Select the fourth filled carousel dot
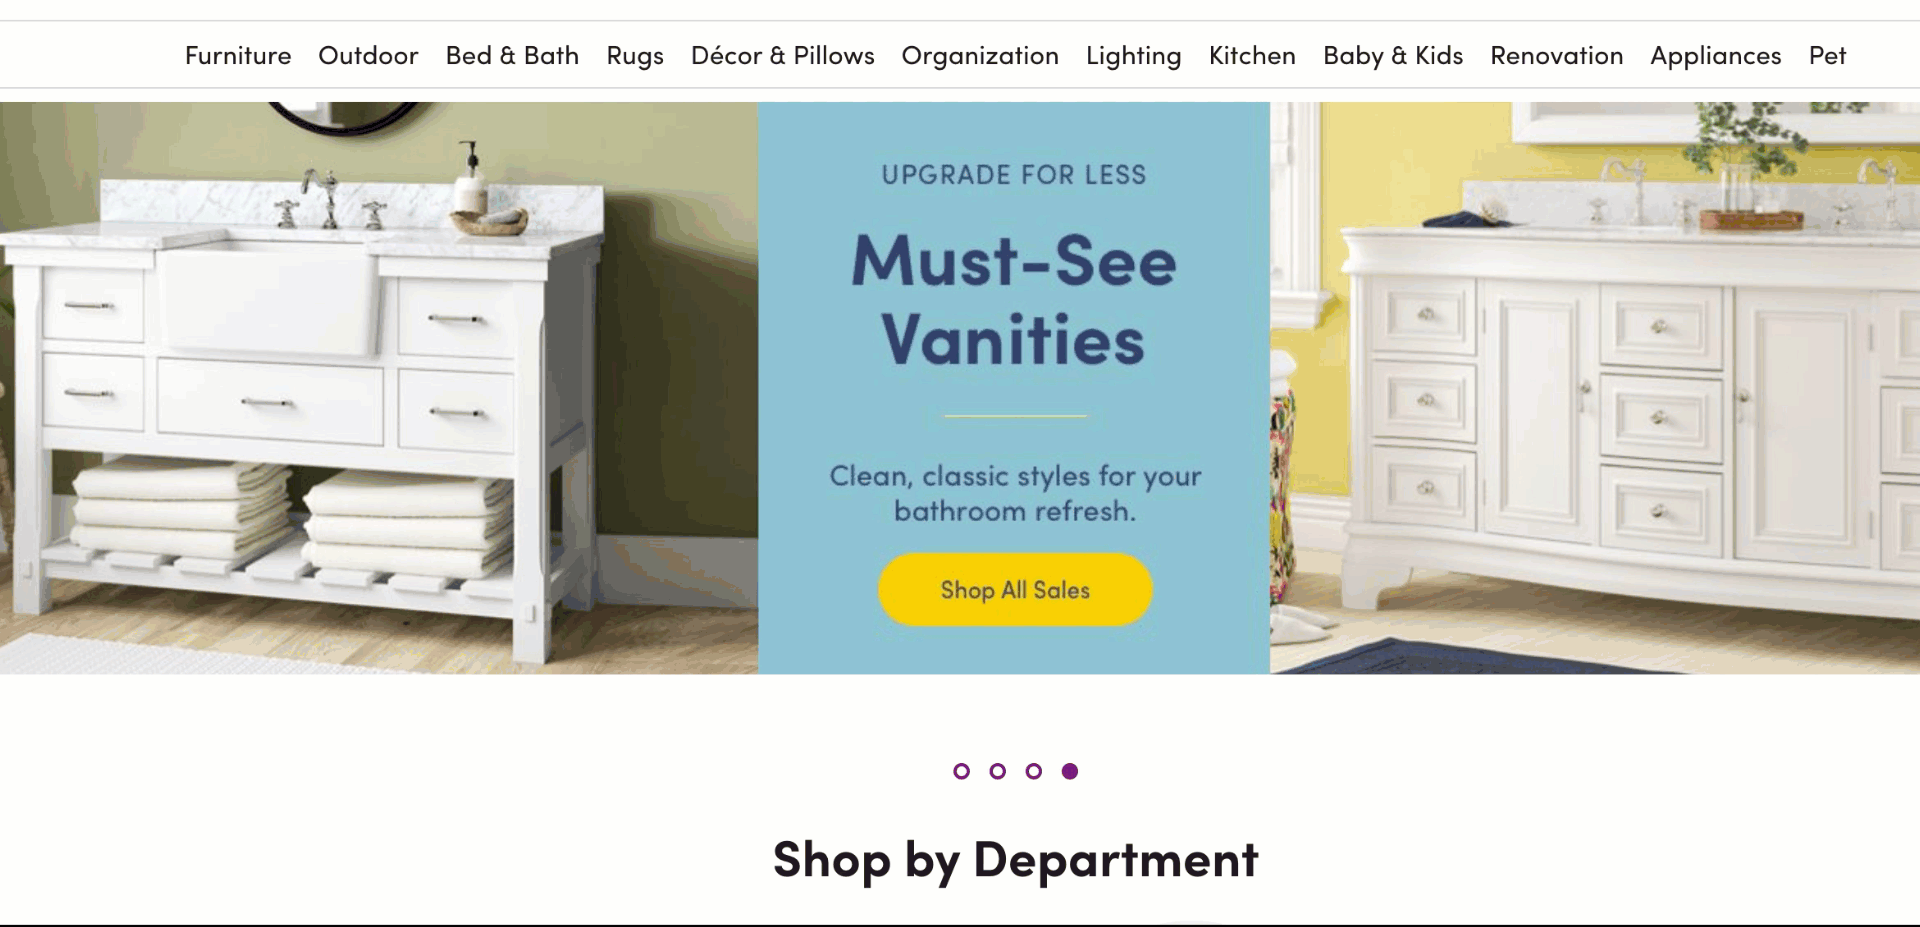This screenshot has width=1920, height=927. (1069, 771)
